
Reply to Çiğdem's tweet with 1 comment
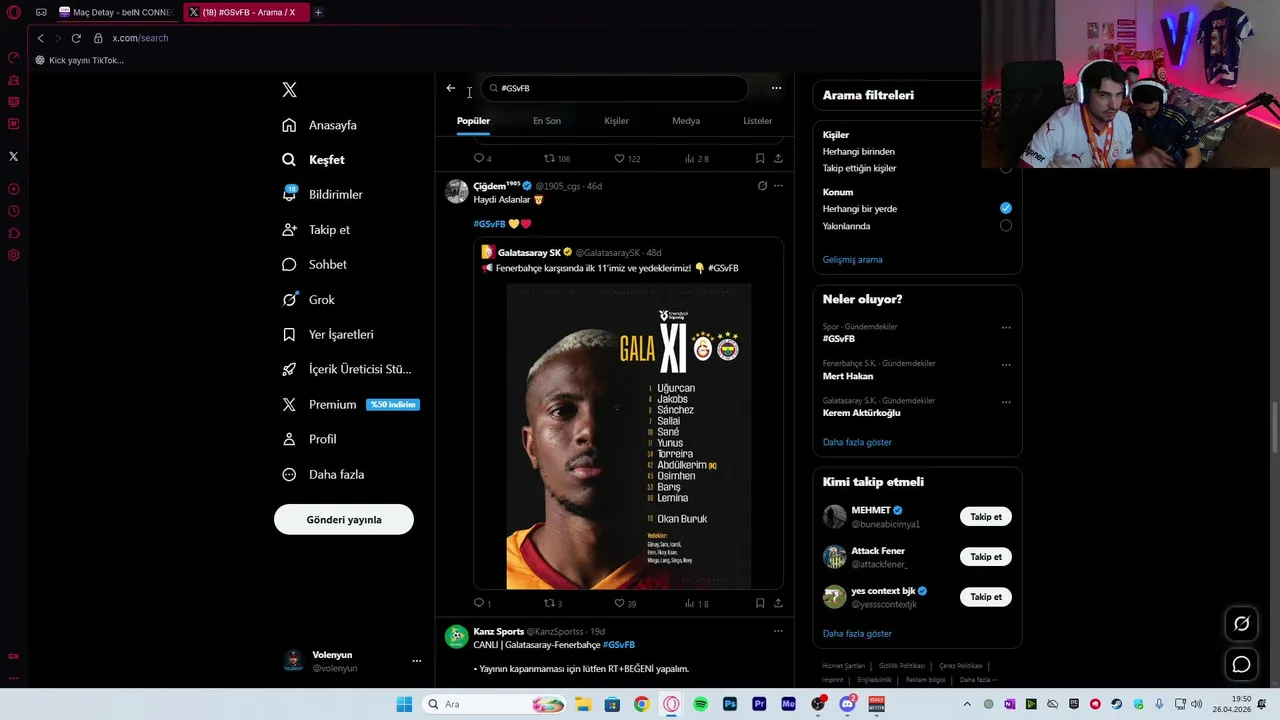click(x=482, y=603)
